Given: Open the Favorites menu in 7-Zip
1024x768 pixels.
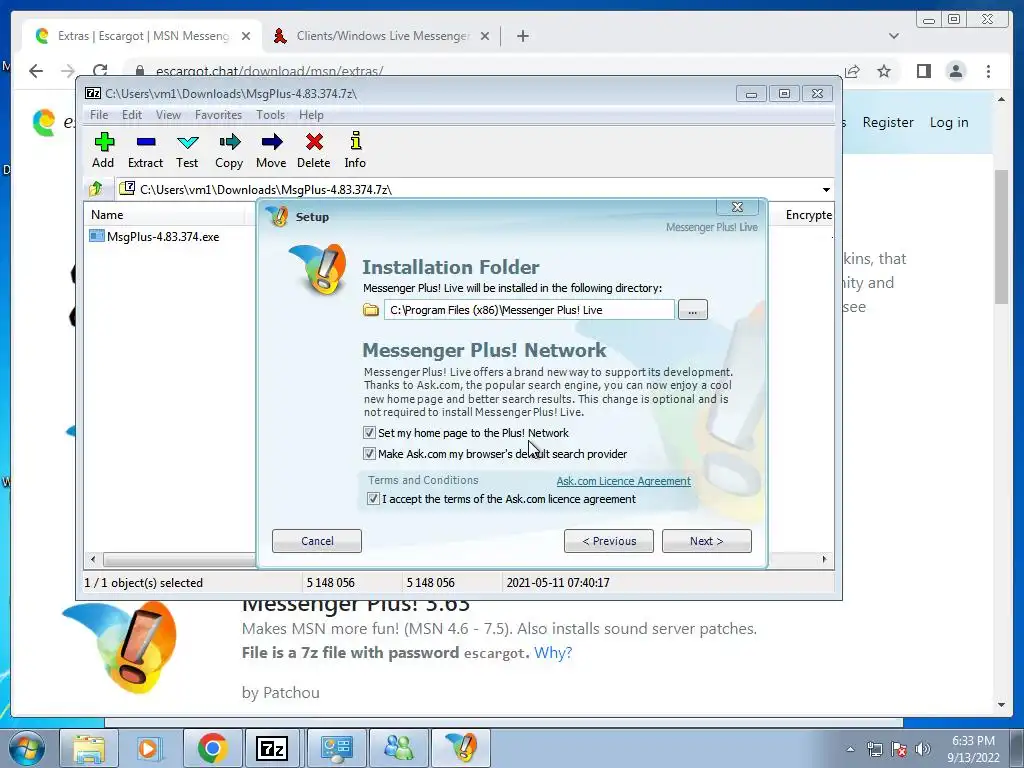Looking at the screenshot, I should 218,115.
